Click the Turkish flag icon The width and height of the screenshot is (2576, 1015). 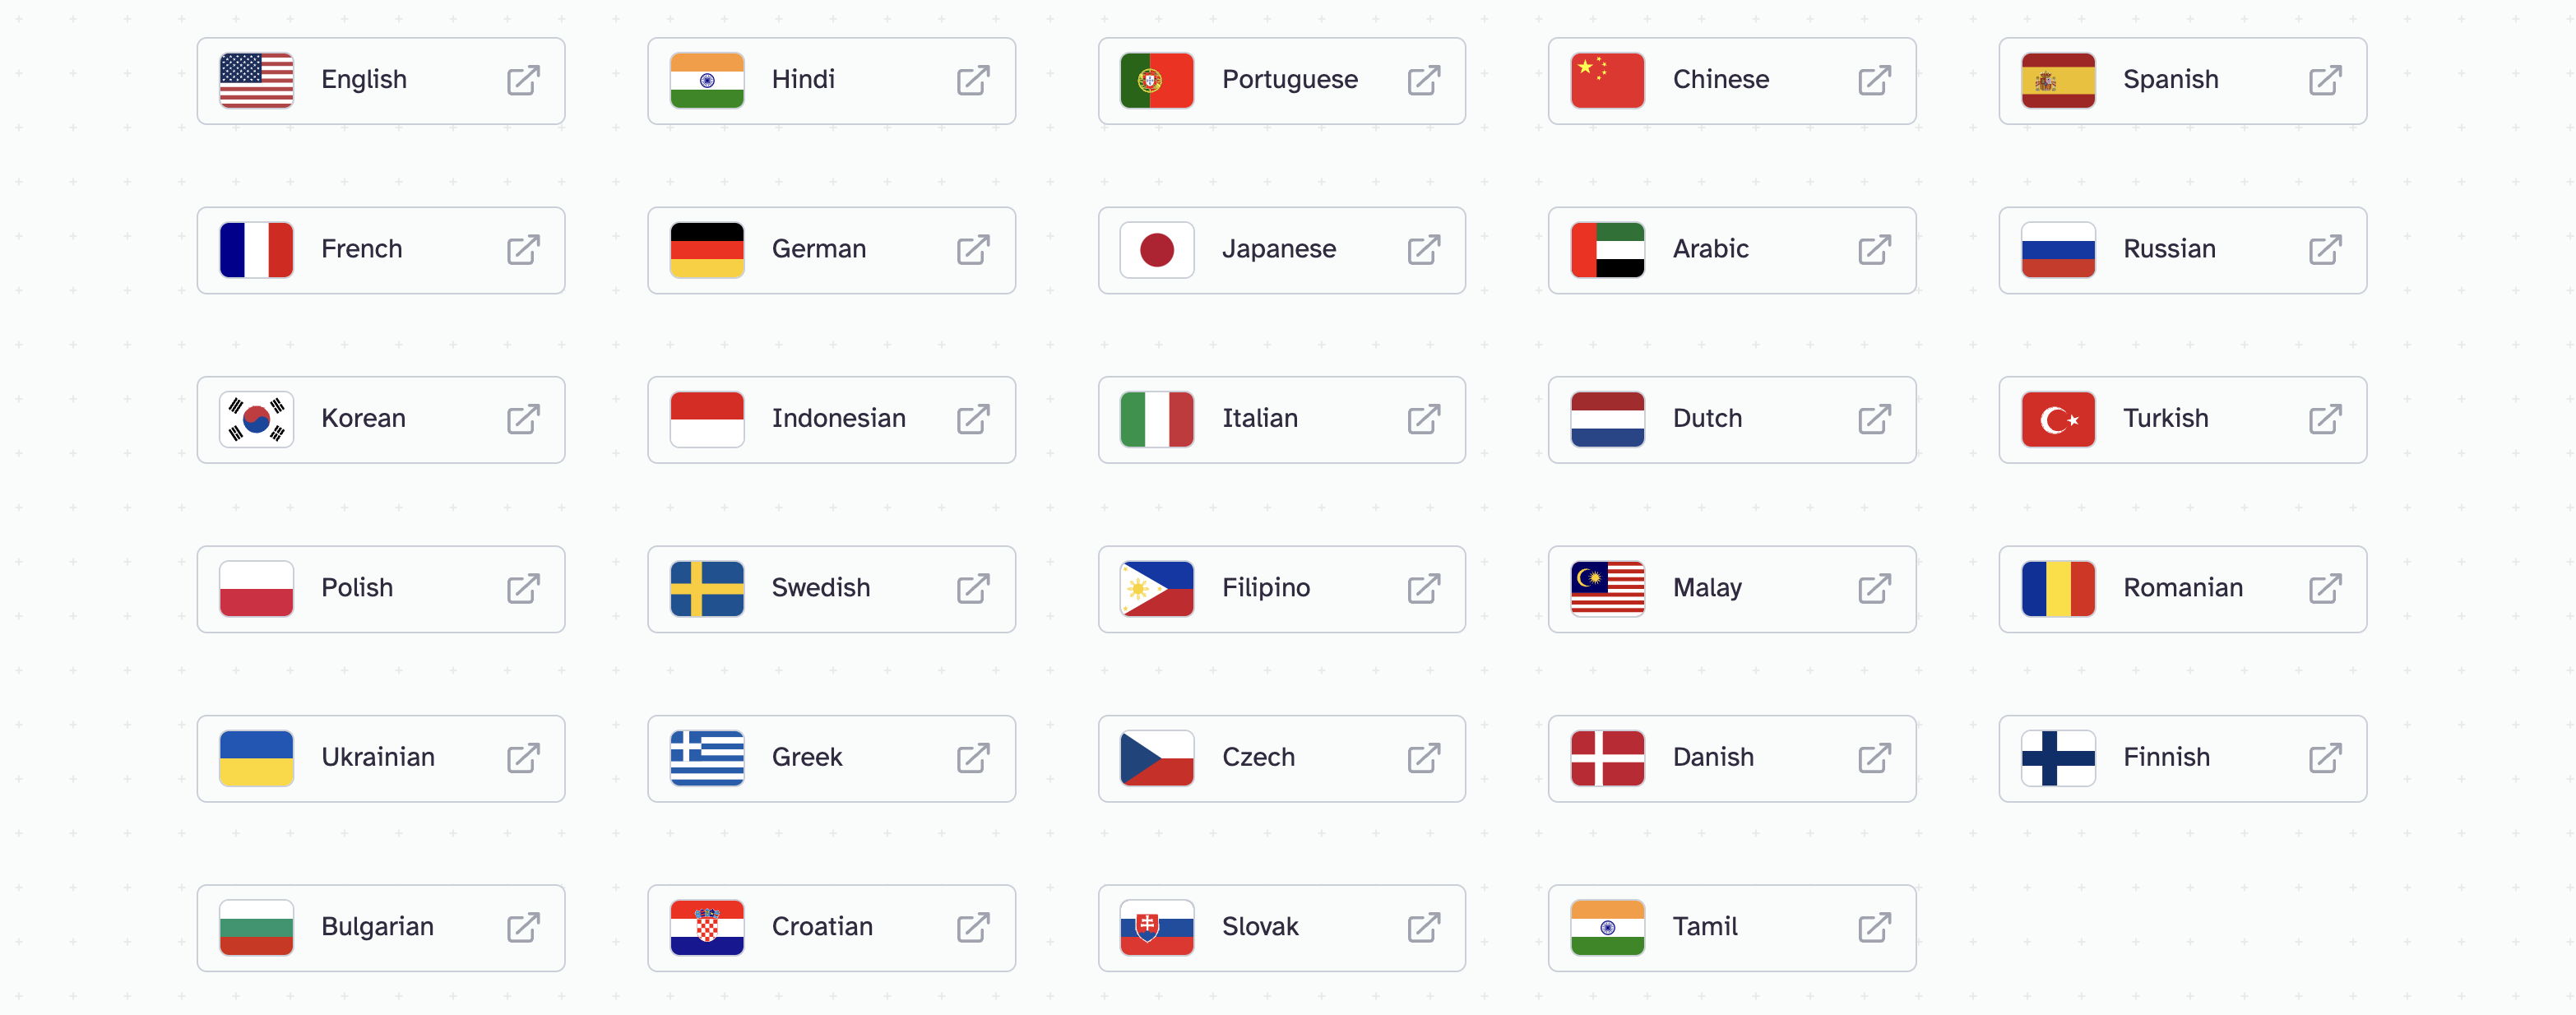pos(2058,419)
